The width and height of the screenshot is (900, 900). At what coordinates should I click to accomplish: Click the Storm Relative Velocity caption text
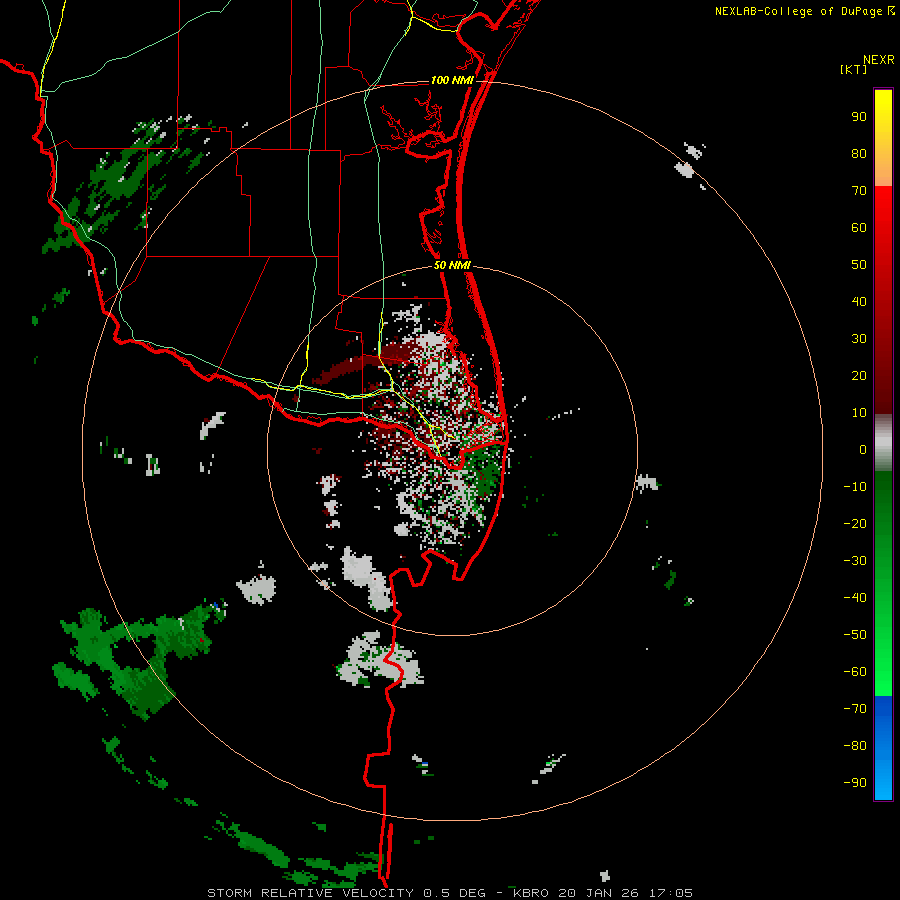click(449, 893)
